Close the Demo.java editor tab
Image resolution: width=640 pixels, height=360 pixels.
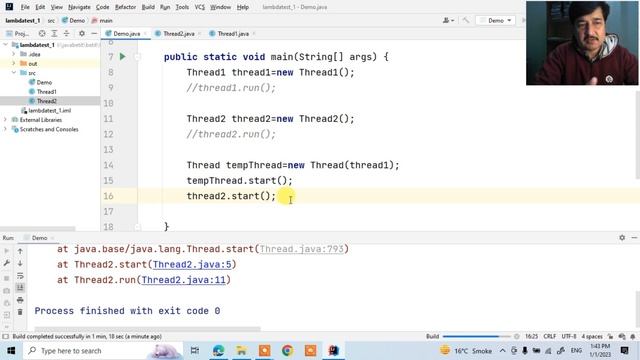pyautogui.click(x=145, y=33)
